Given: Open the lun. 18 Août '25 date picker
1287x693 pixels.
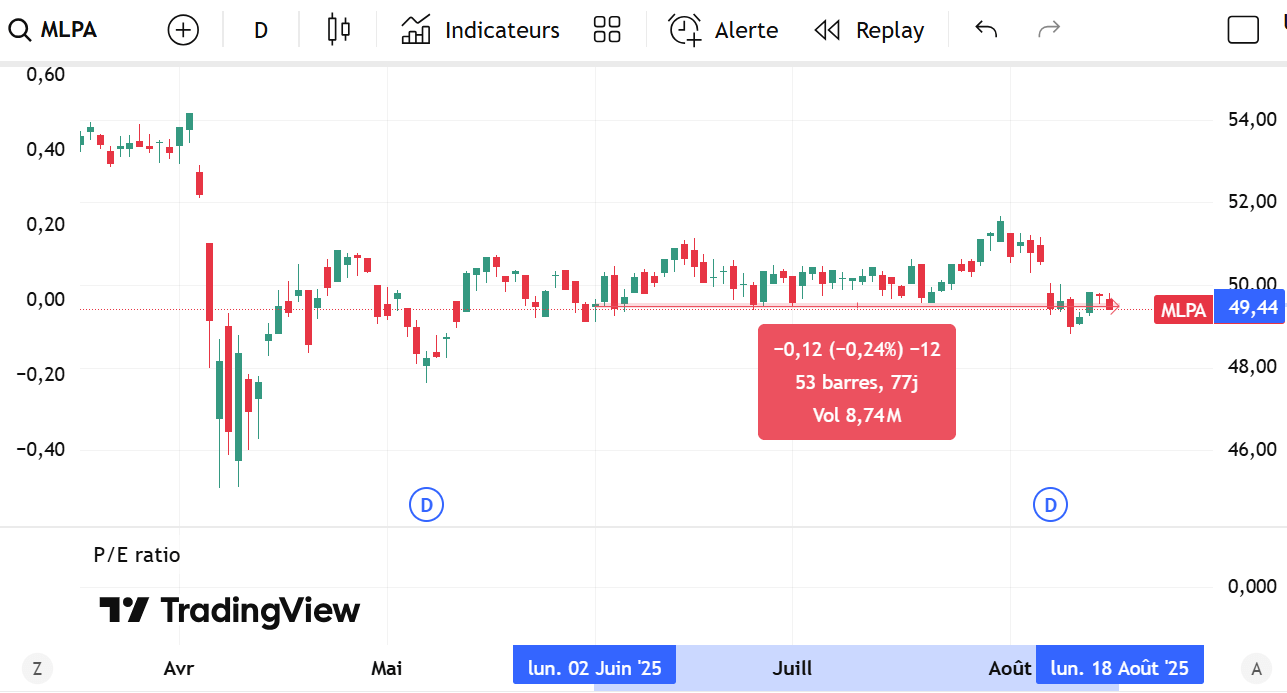Looking at the screenshot, I should 1119,665.
